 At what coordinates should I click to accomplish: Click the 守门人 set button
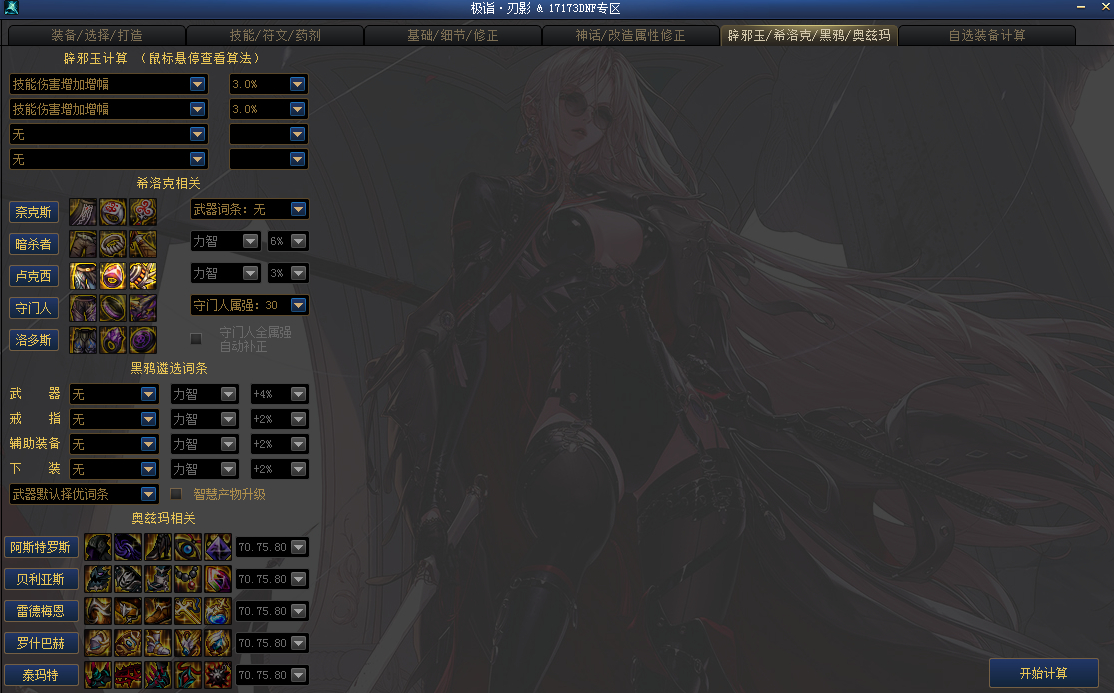33,308
